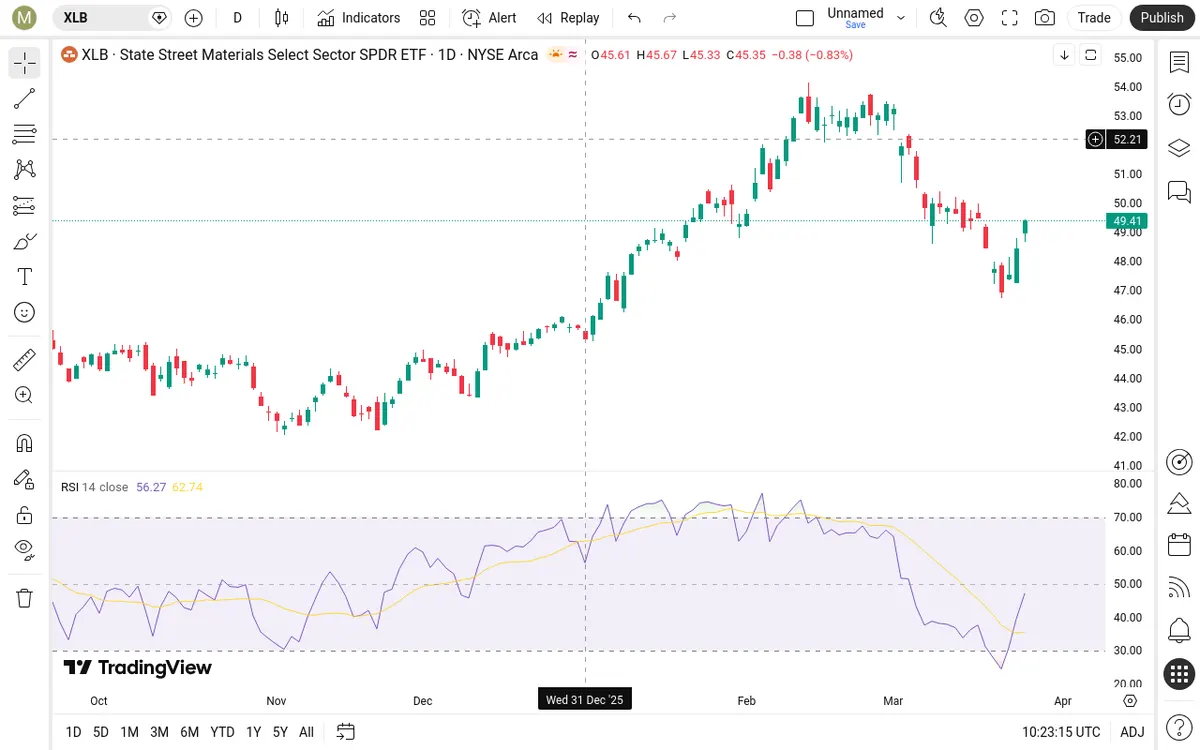
Task: Activate the zoom in tool
Action: coord(25,395)
